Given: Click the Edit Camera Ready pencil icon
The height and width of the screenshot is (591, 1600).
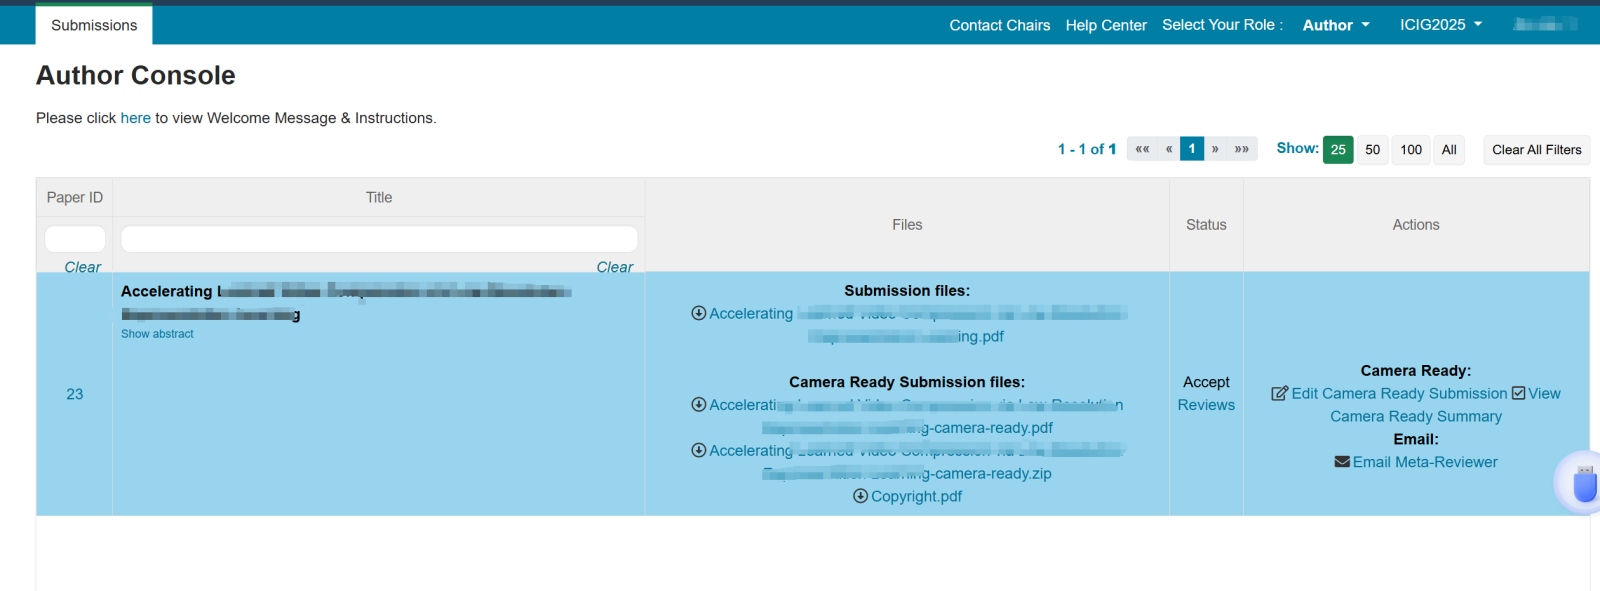Looking at the screenshot, I should (1279, 394).
